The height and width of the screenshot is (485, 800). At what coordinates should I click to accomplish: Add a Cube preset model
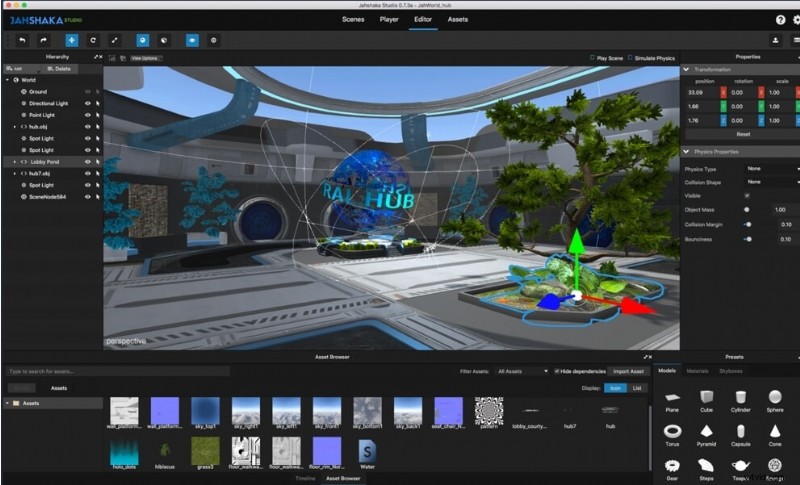[706, 402]
